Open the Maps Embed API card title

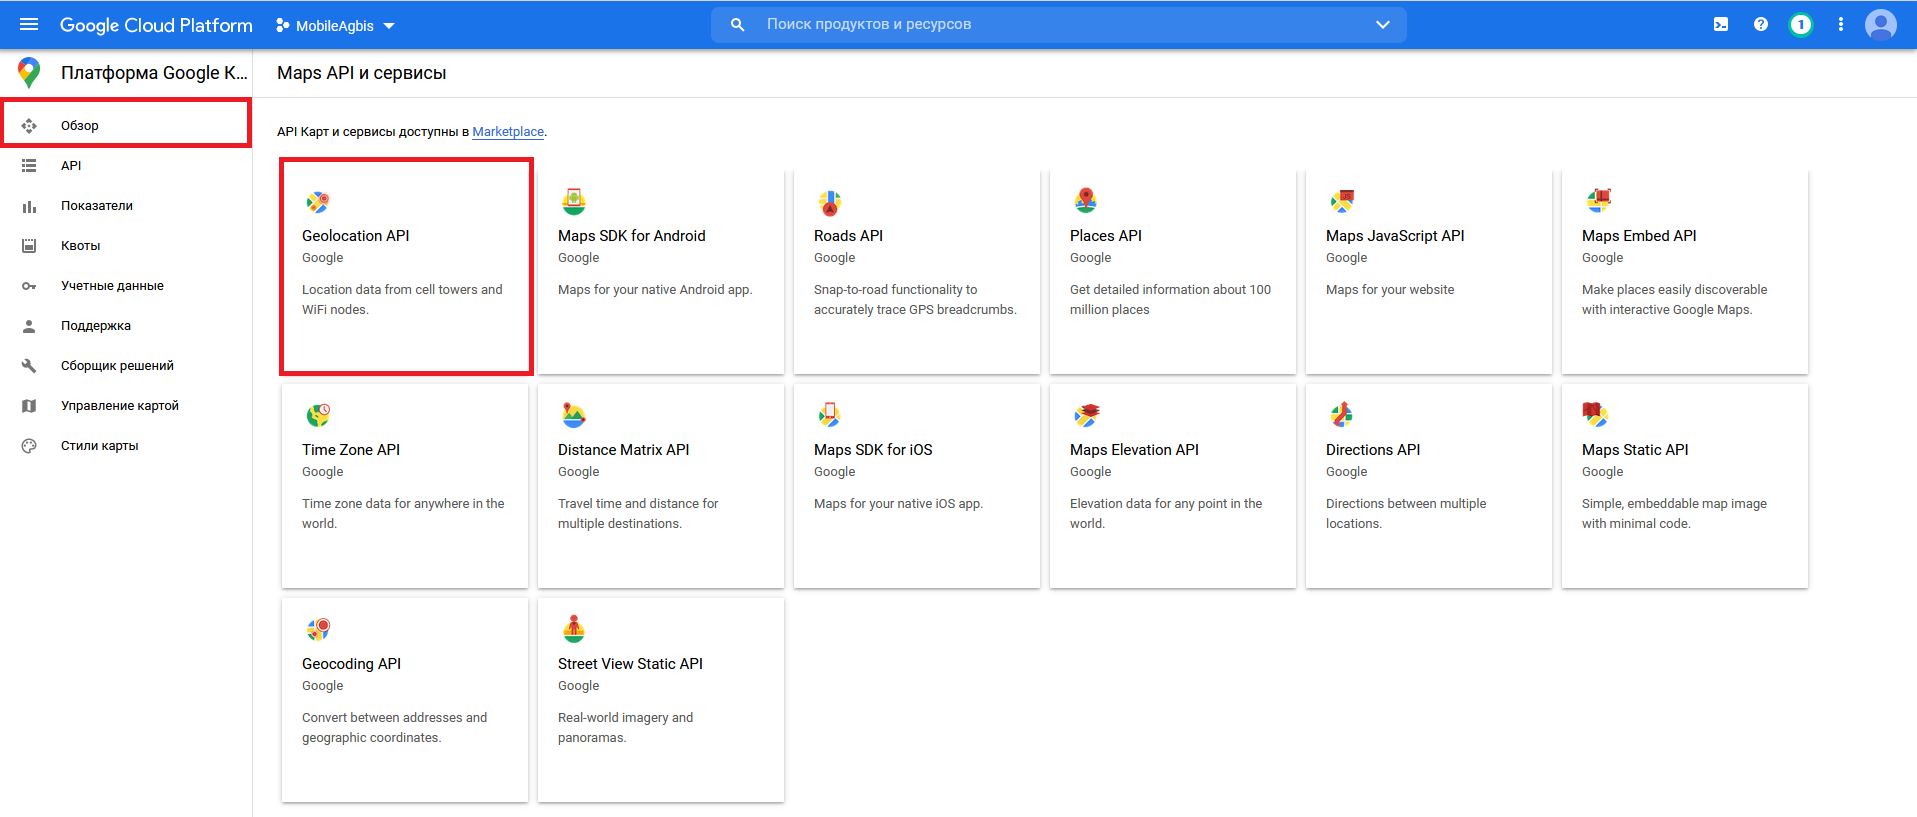1639,236
